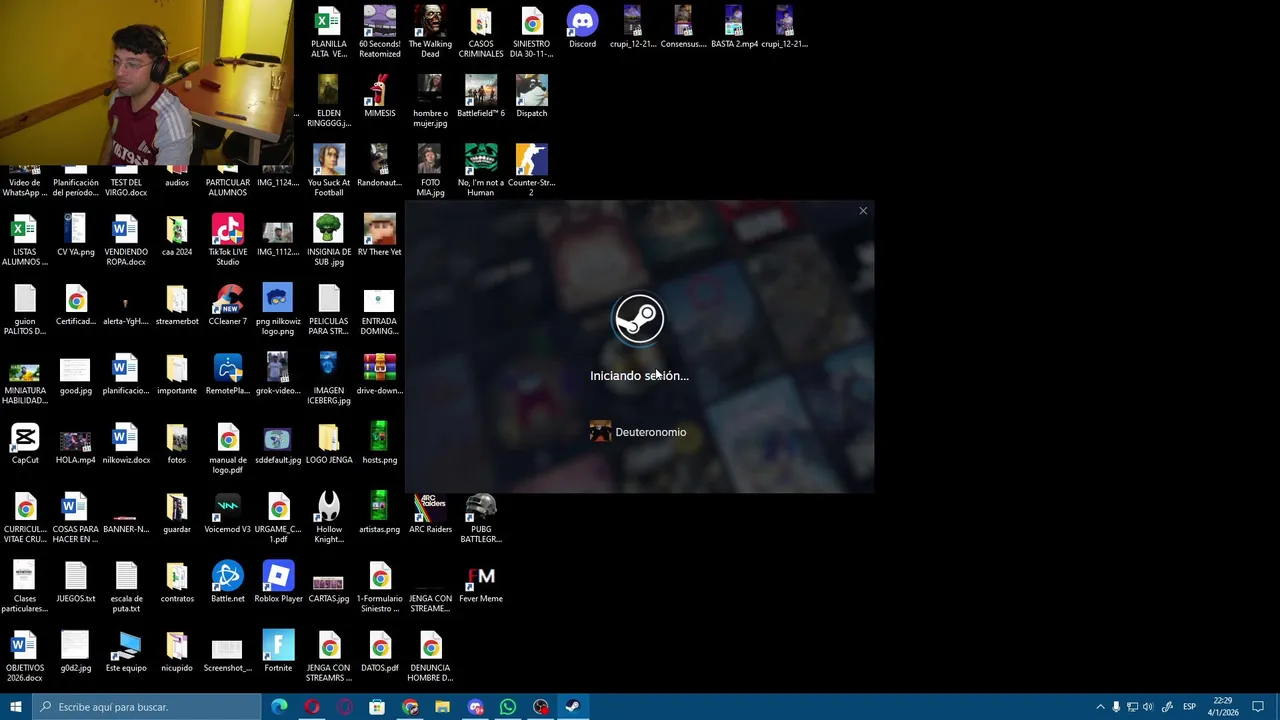Open Microsoft Edge from taskbar
The width and height of the screenshot is (1280, 720).
click(x=279, y=707)
